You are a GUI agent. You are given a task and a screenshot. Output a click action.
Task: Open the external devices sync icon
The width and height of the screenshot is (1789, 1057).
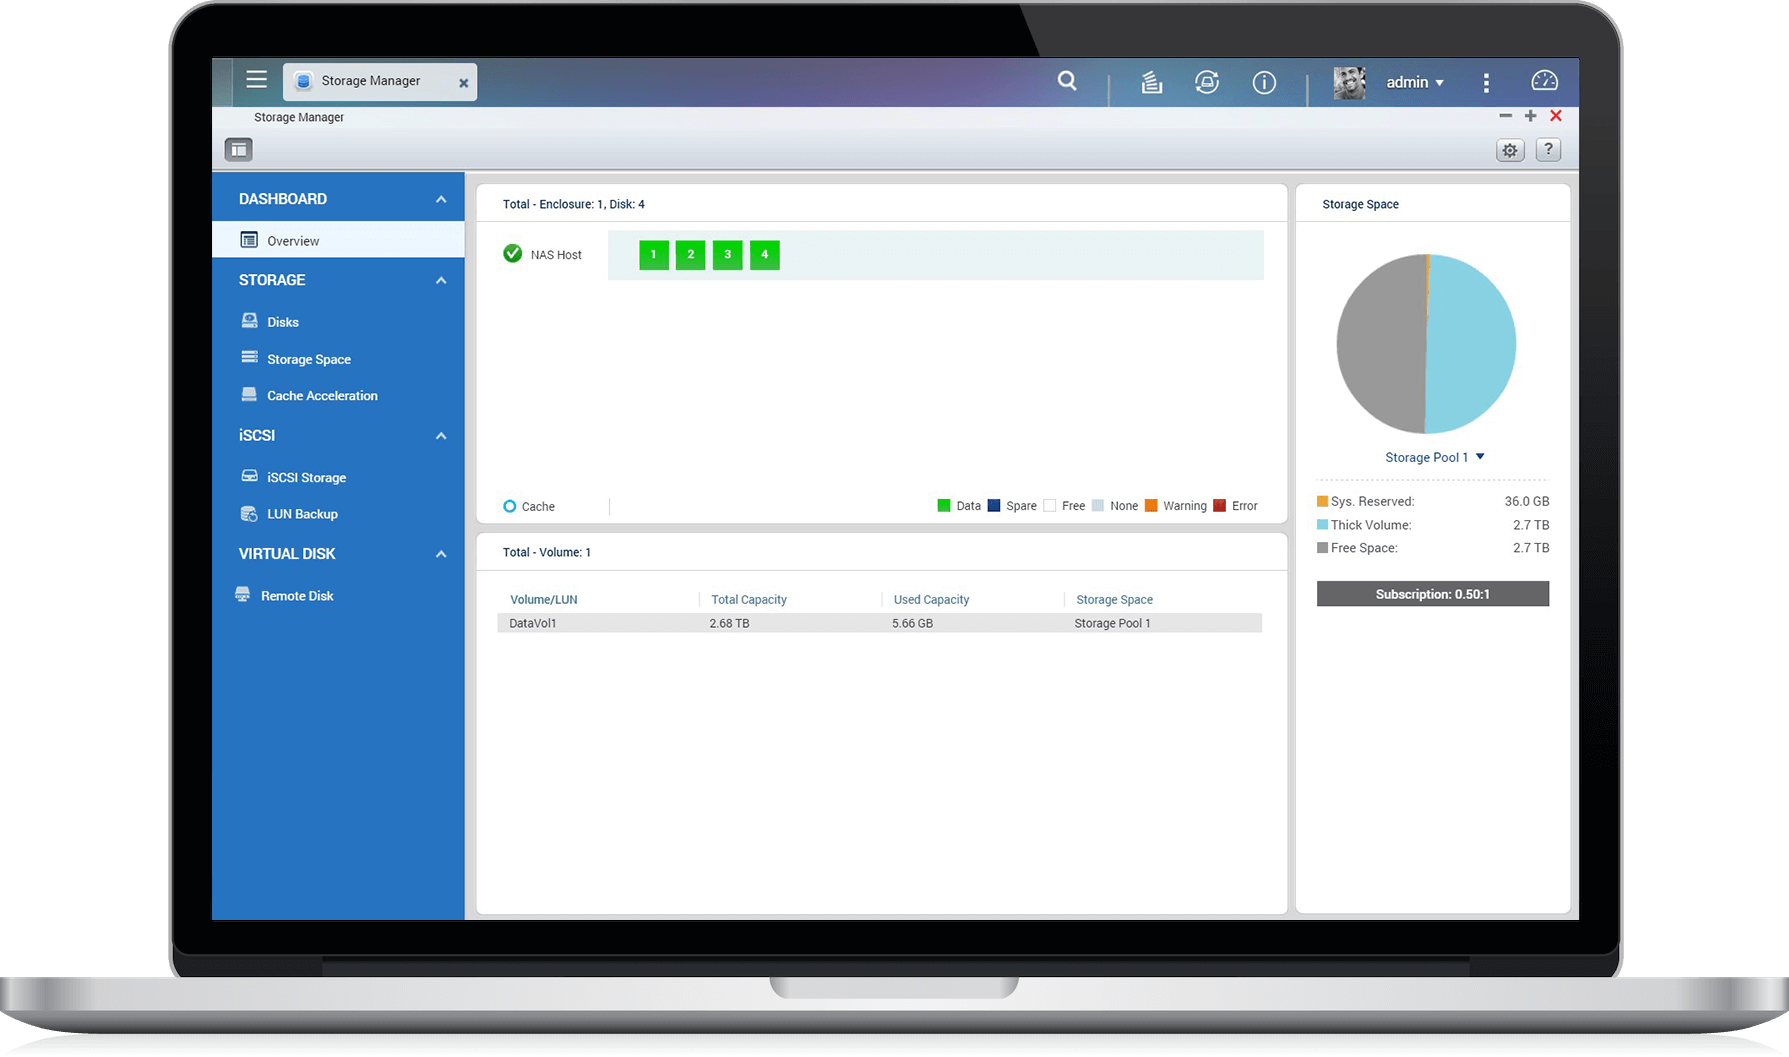point(1207,82)
